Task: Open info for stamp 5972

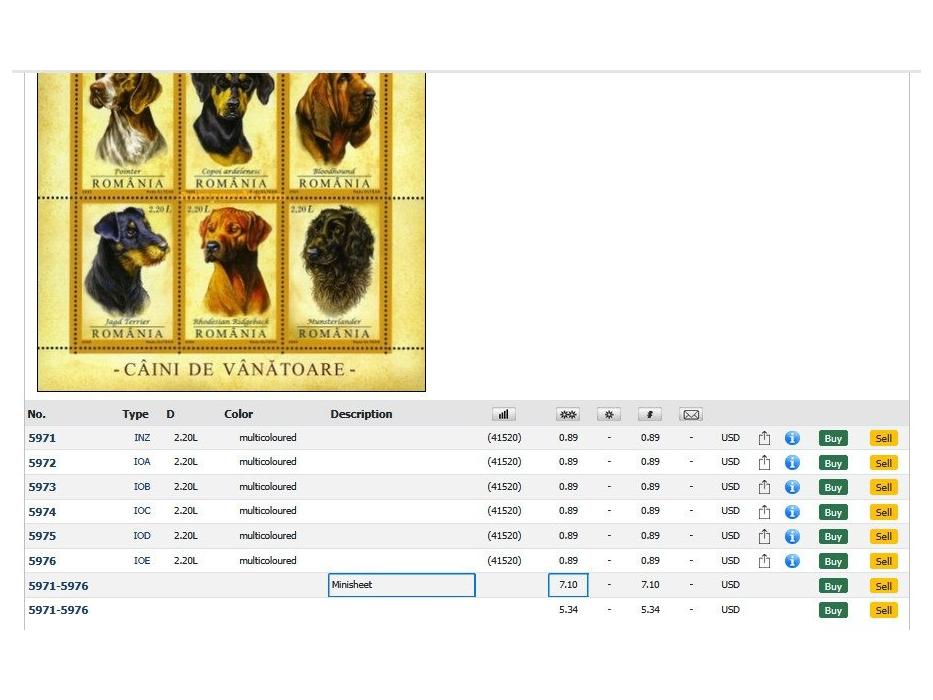Action: coord(792,462)
